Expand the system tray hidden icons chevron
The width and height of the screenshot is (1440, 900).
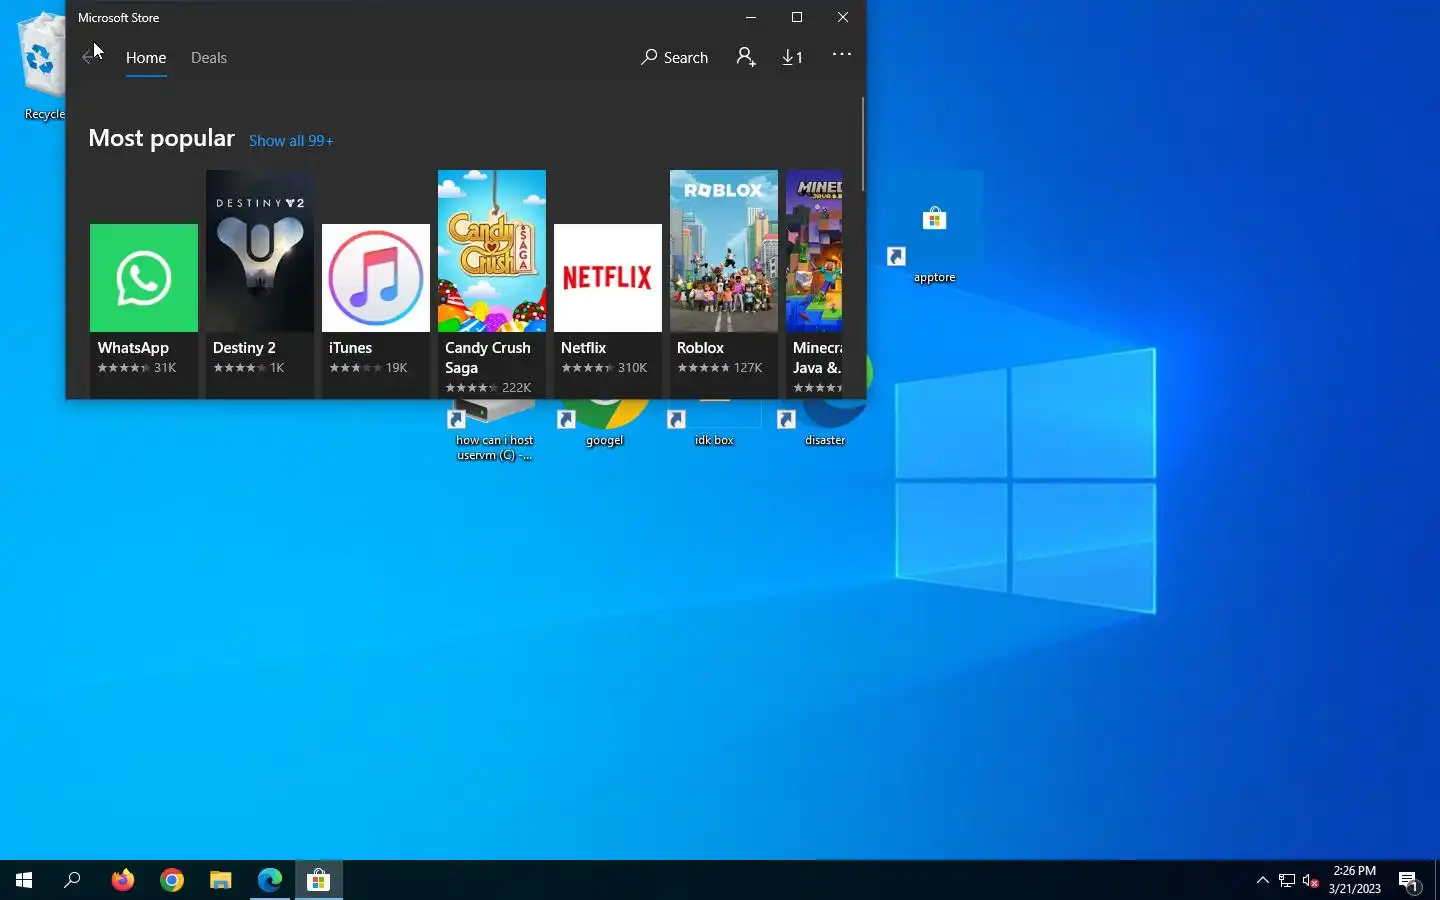pos(1262,880)
